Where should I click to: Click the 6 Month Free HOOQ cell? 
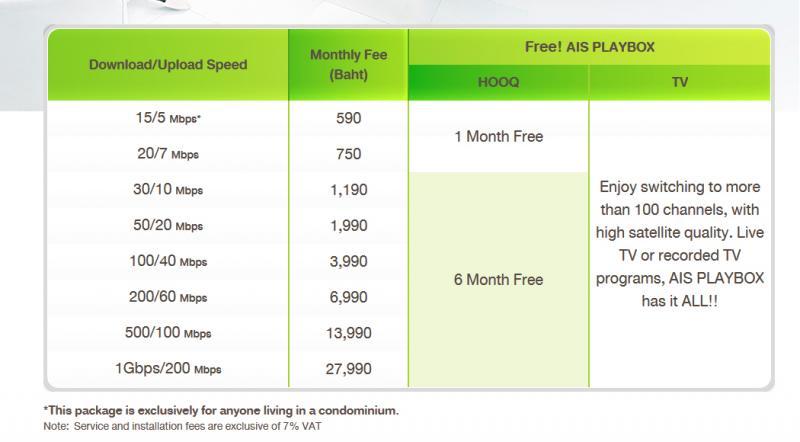pyautogui.click(x=499, y=279)
